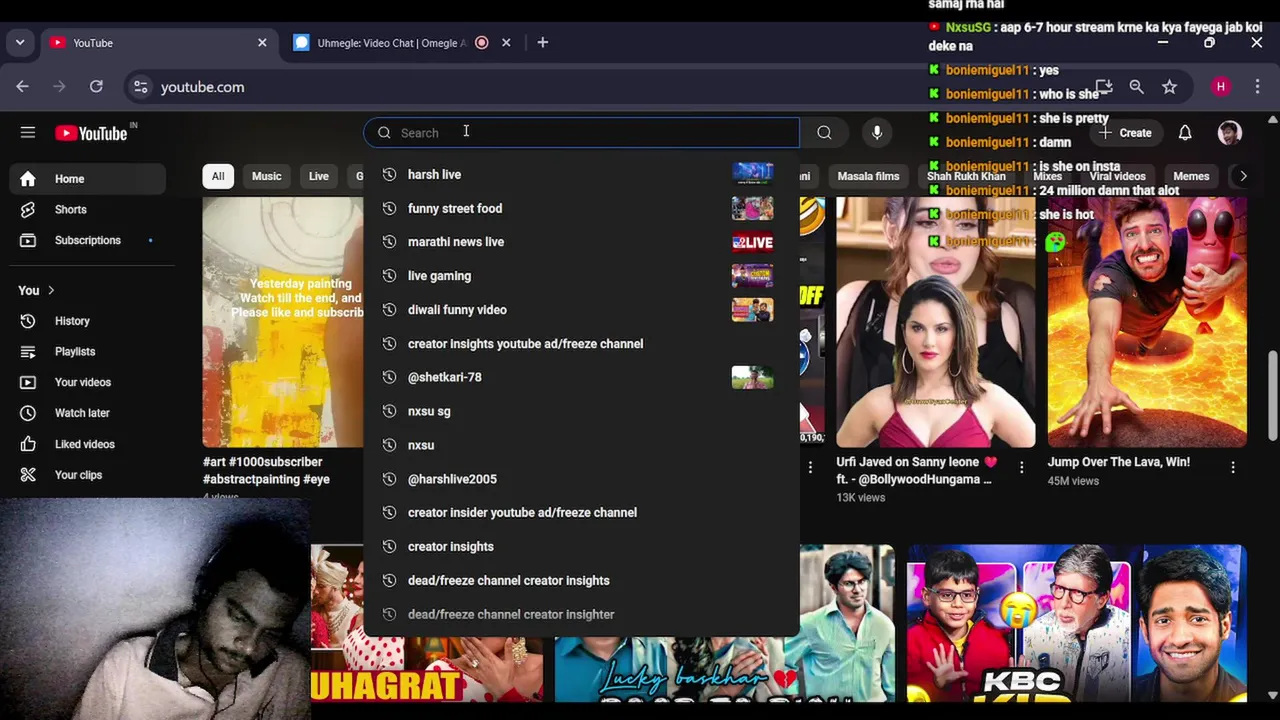This screenshot has width=1280, height=720.
Task: Open the abstract painting video thumbnail
Action: click(283, 322)
